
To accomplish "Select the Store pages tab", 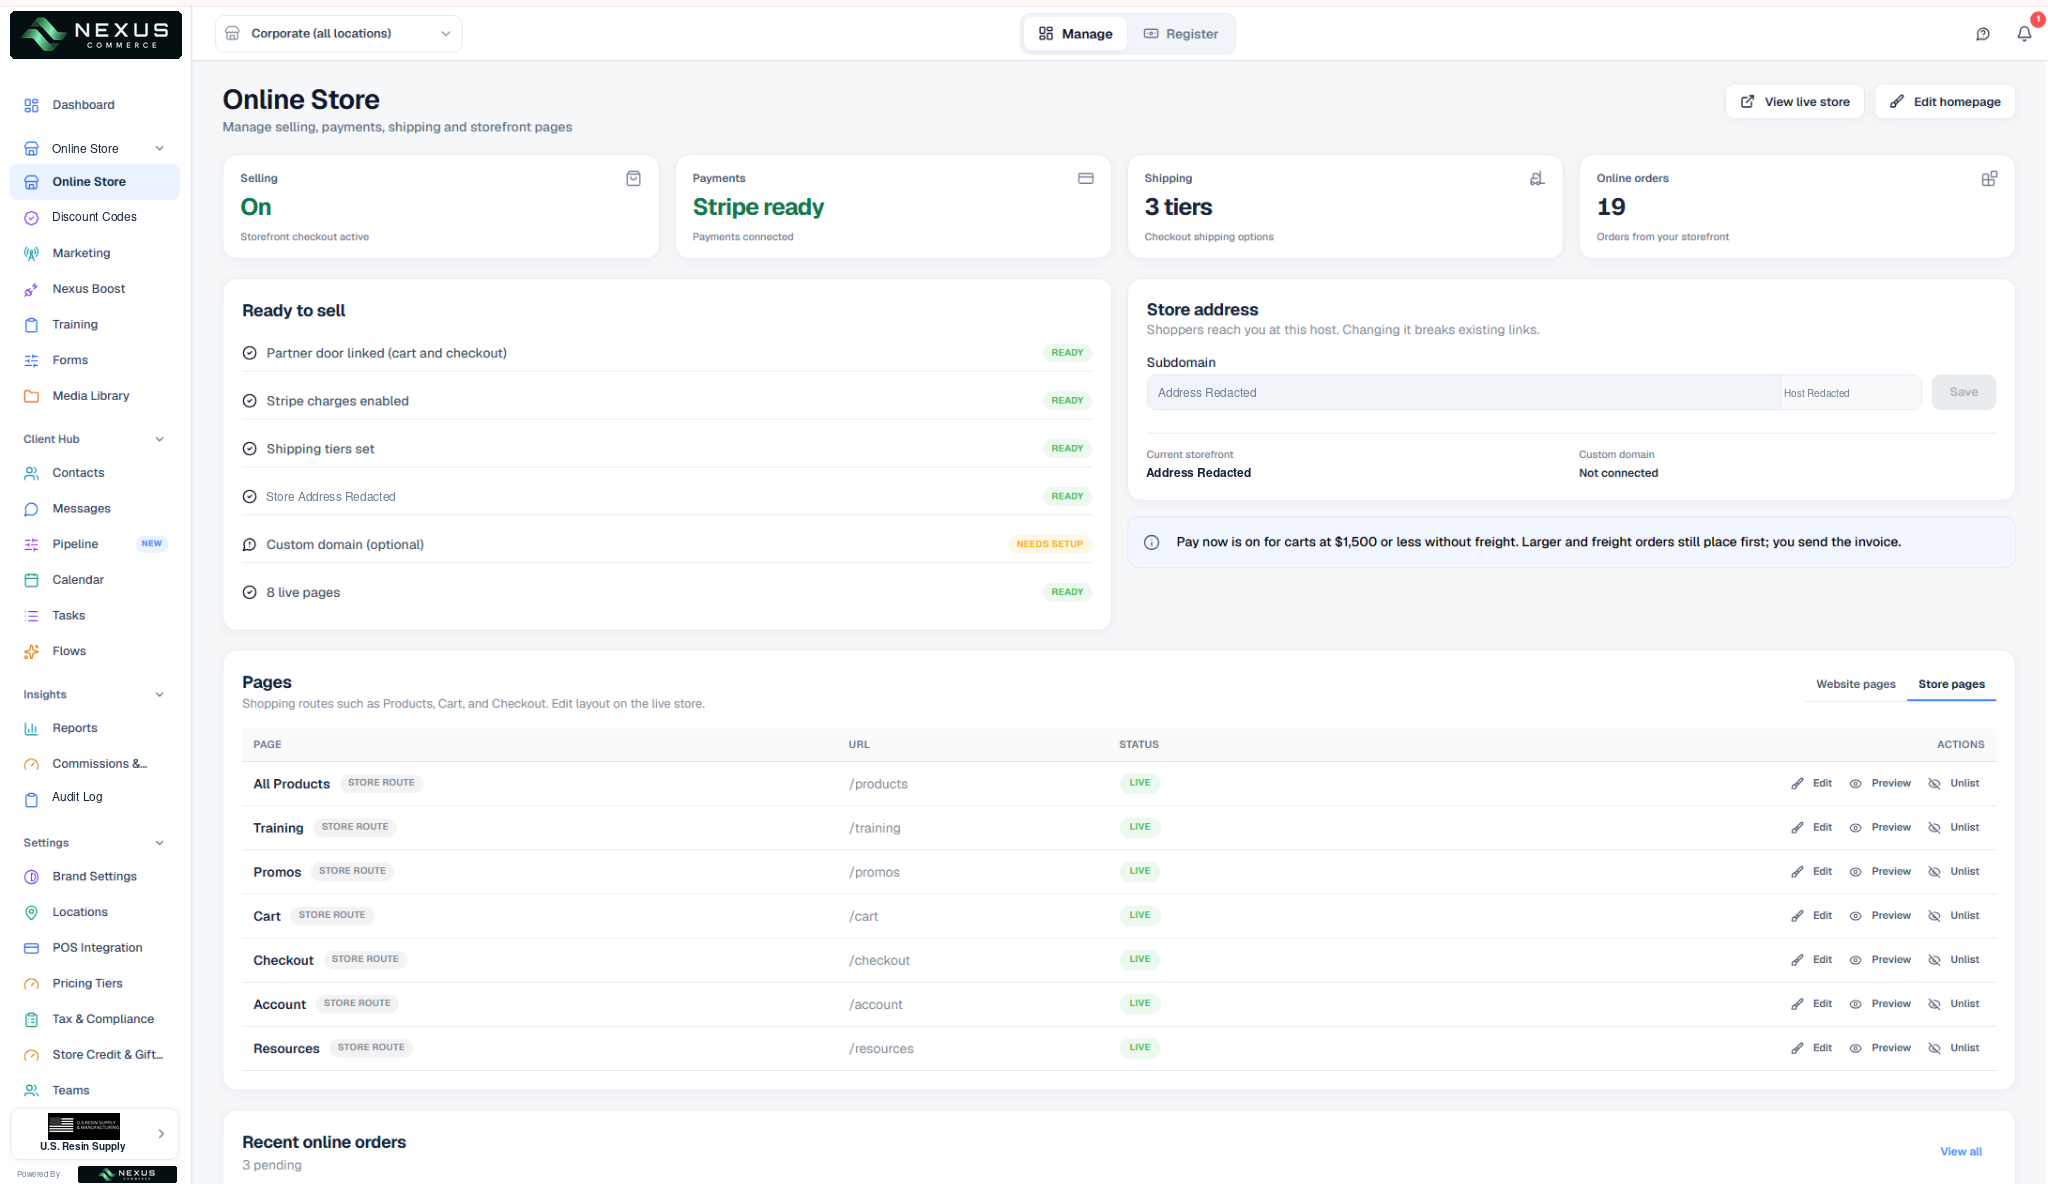I will click(x=1951, y=685).
